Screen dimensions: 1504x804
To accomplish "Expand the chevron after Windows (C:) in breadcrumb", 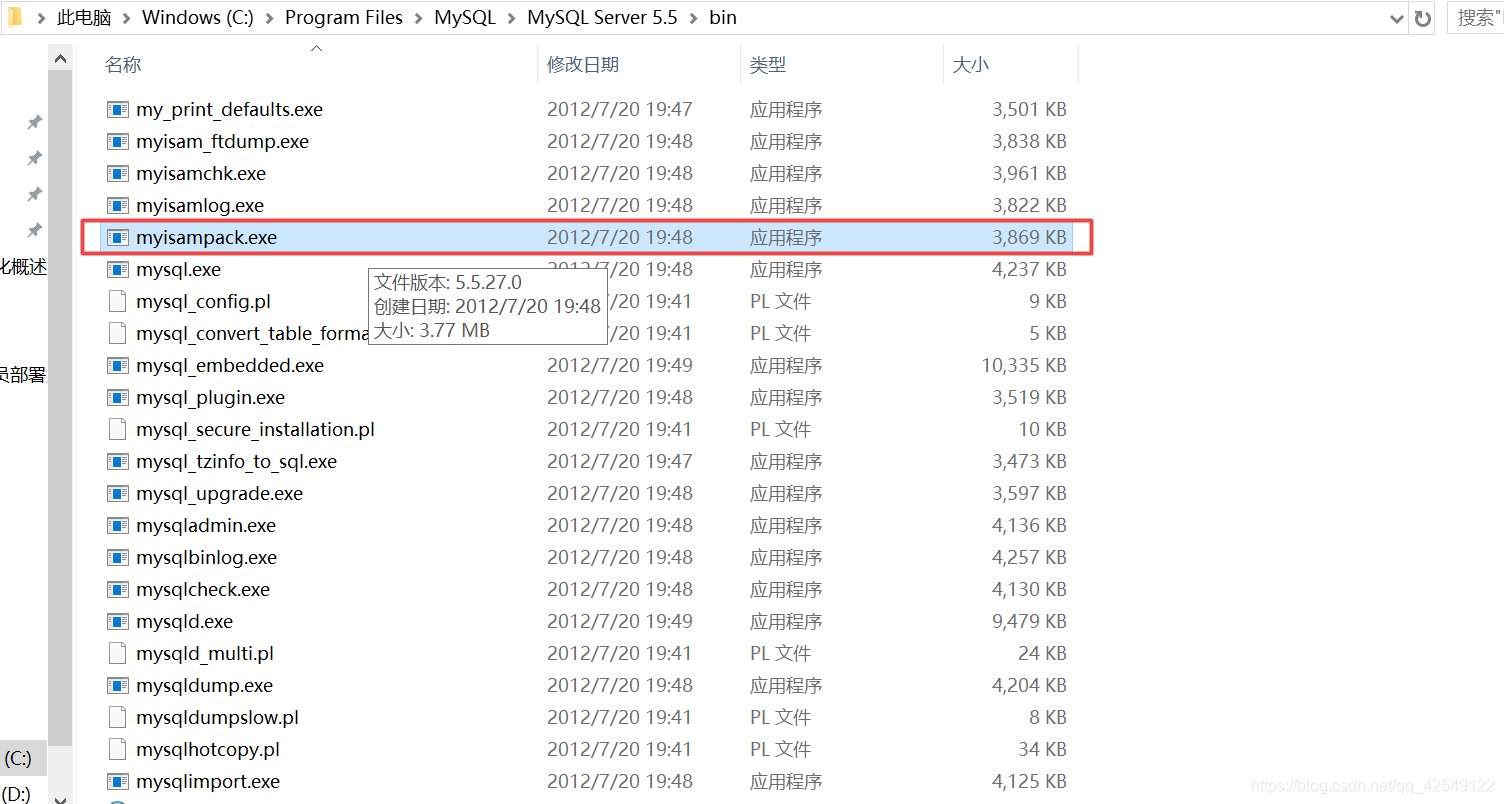I will coord(270,18).
